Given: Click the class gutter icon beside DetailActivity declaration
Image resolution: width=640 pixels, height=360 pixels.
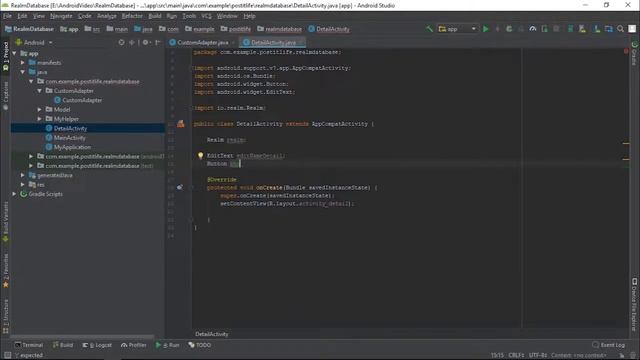Looking at the screenshot, I should [180, 124].
